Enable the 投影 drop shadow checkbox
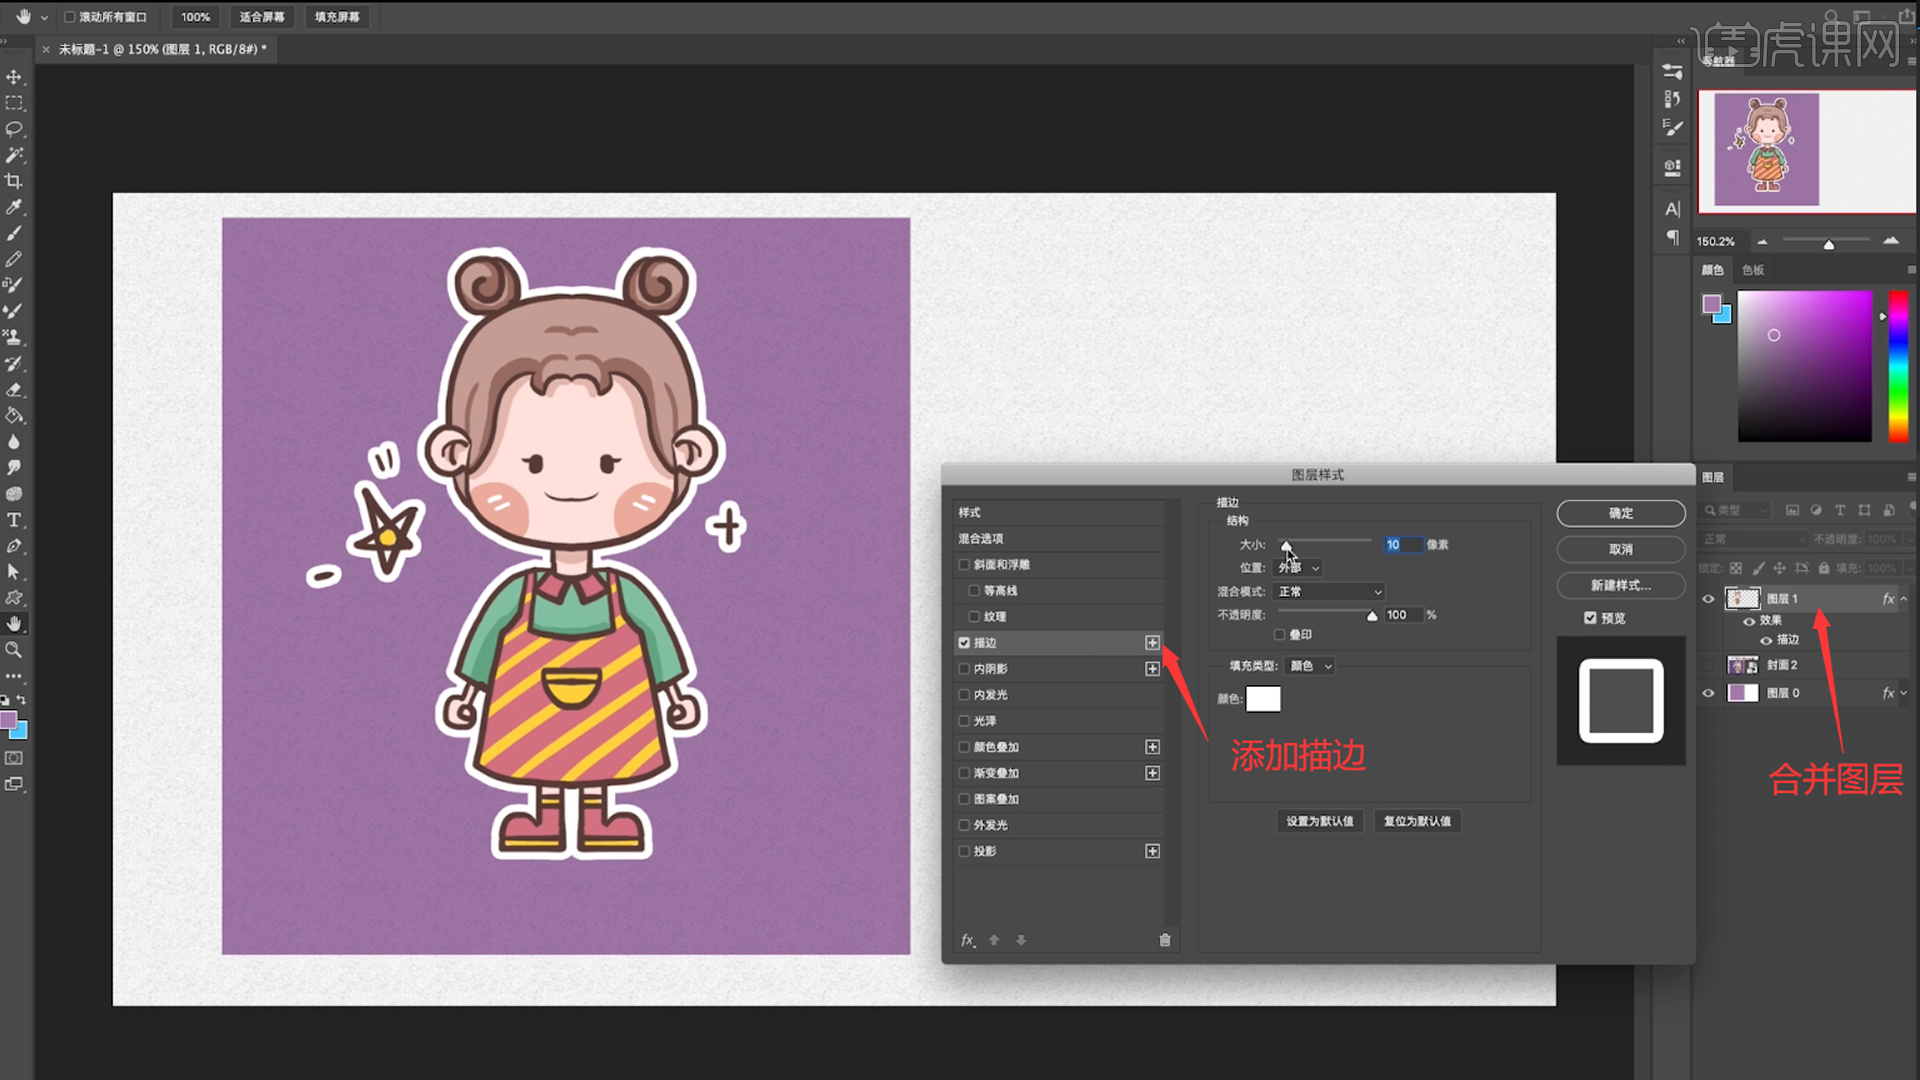 coord(965,851)
